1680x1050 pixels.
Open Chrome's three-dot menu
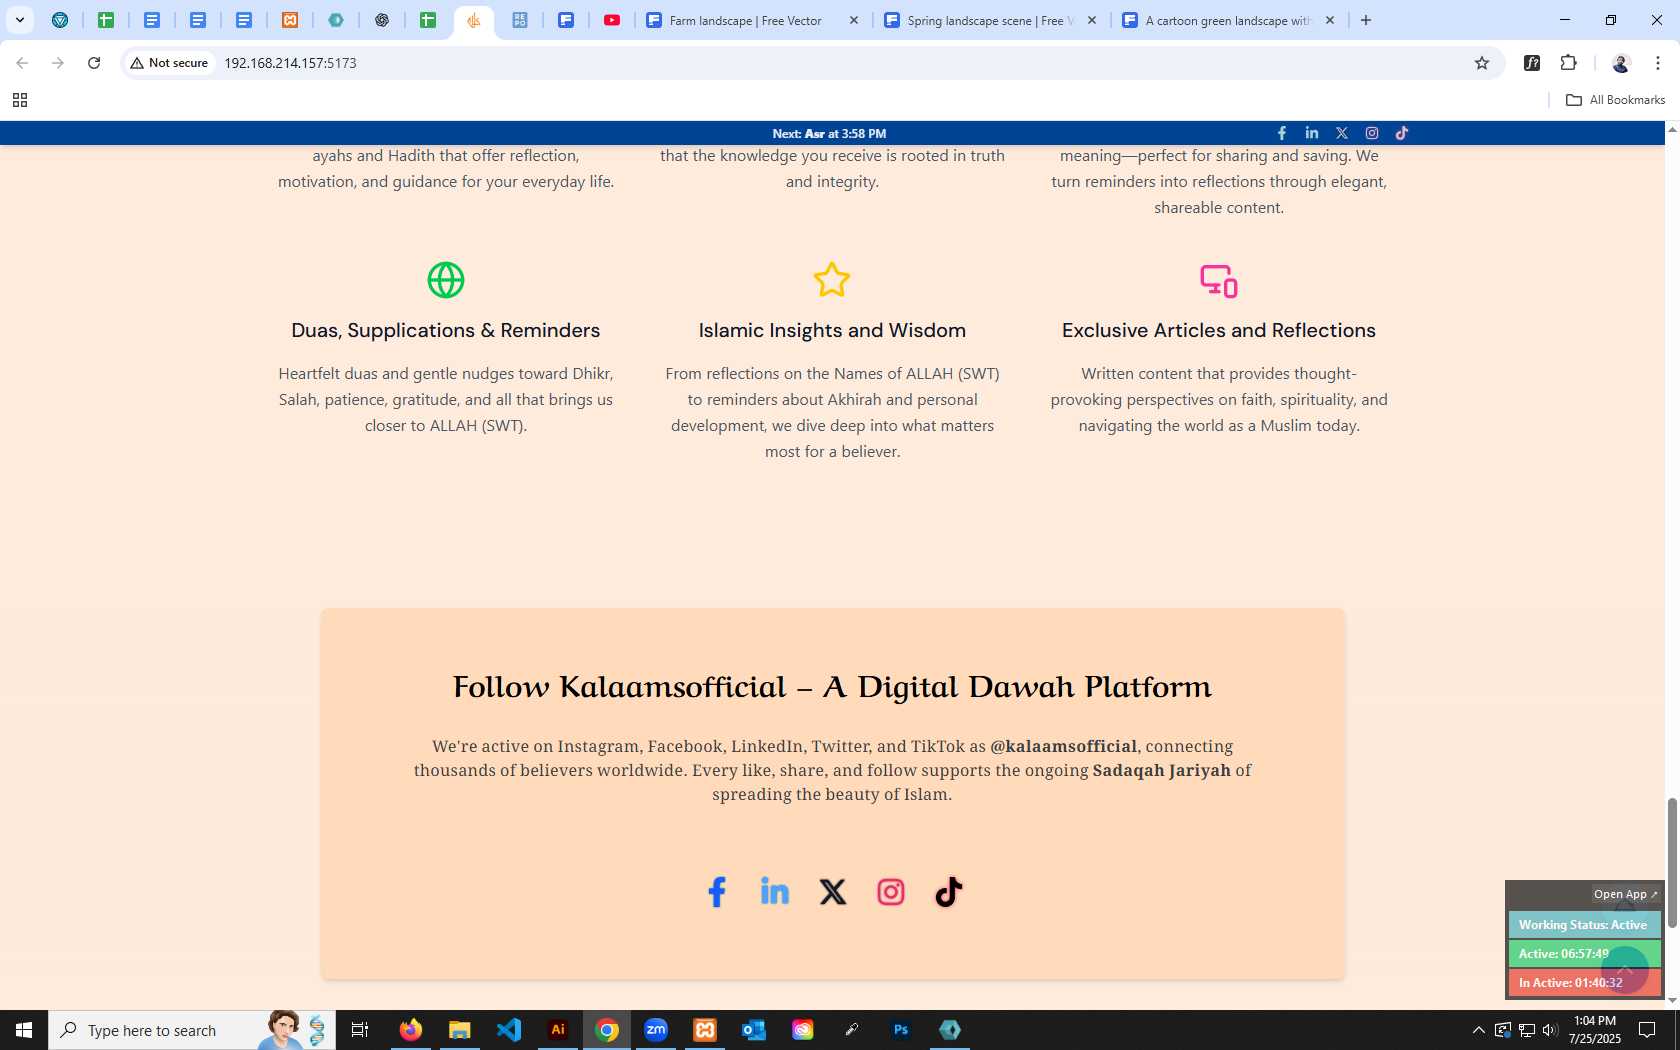click(1658, 63)
